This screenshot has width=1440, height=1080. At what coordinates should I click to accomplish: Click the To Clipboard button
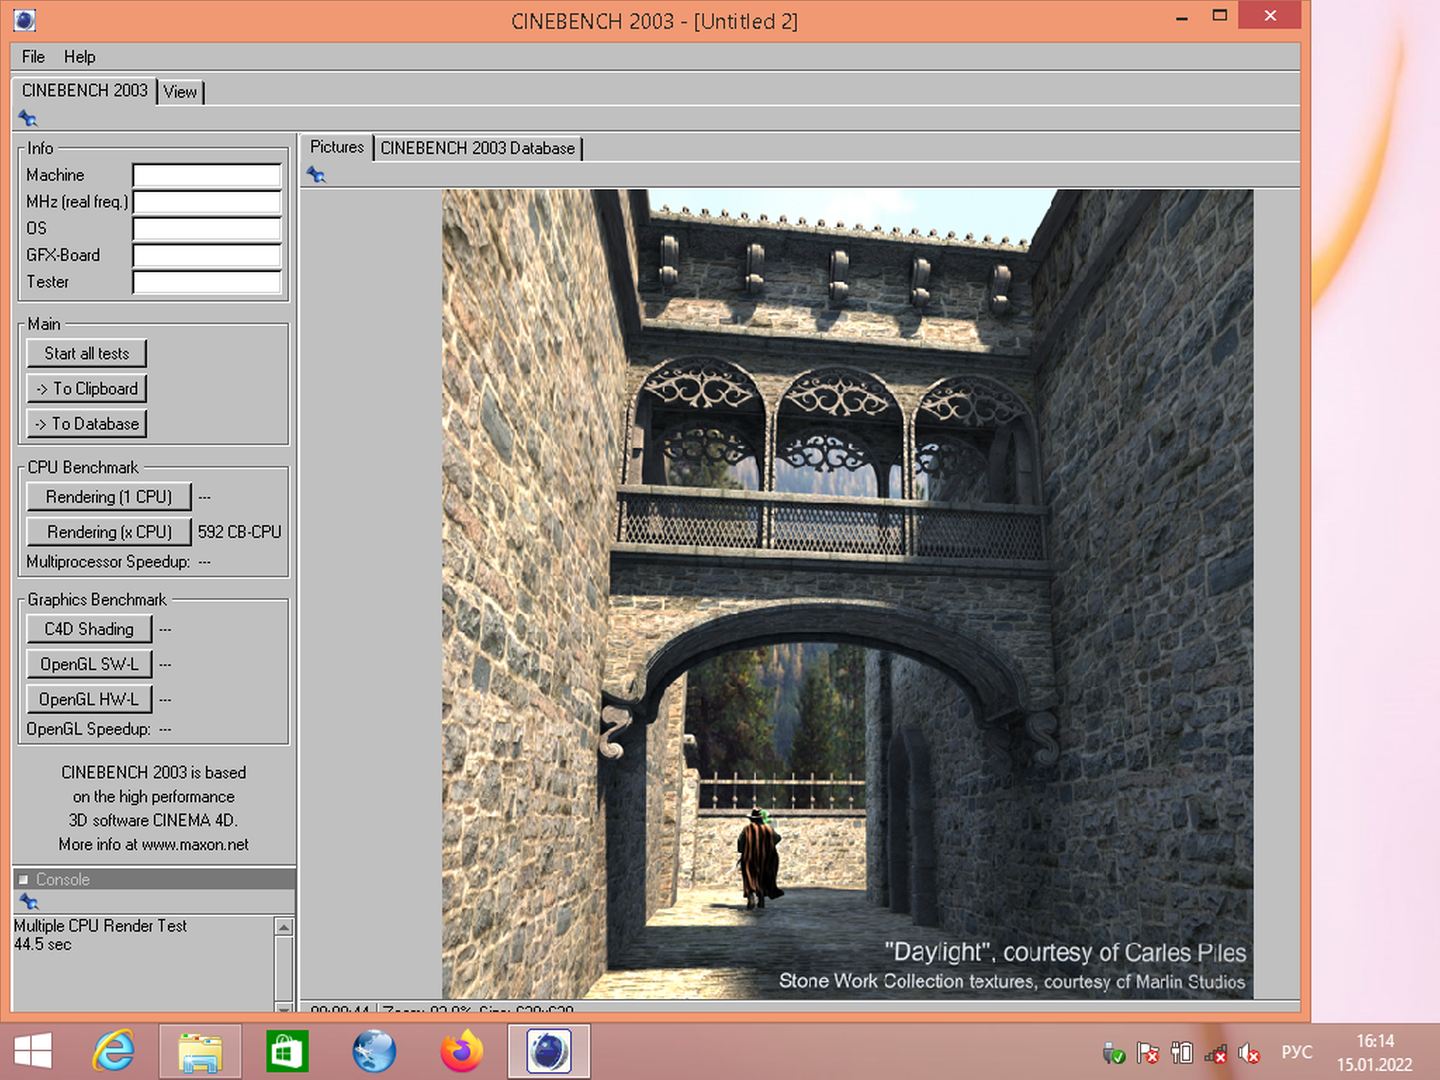point(87,389)
